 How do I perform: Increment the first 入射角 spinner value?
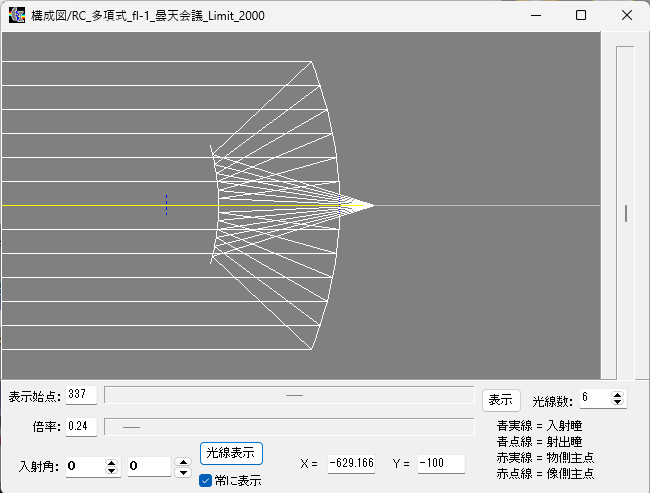click(x=111, y=462)
